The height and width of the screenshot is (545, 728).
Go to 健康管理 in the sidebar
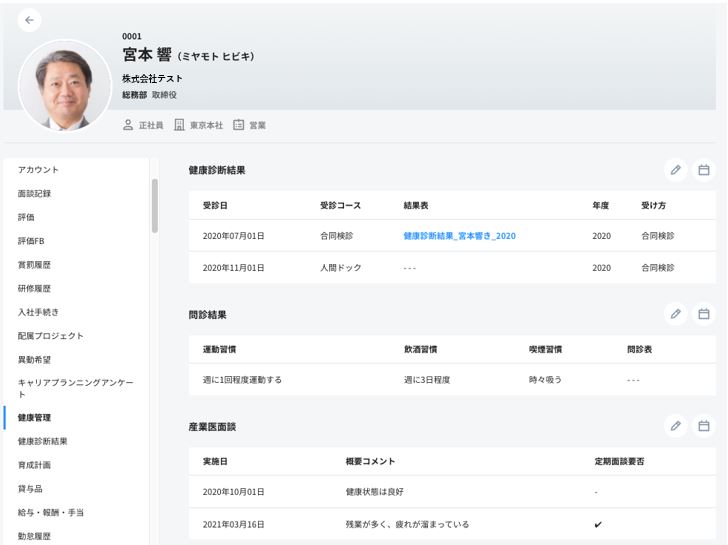coord(34,417)
